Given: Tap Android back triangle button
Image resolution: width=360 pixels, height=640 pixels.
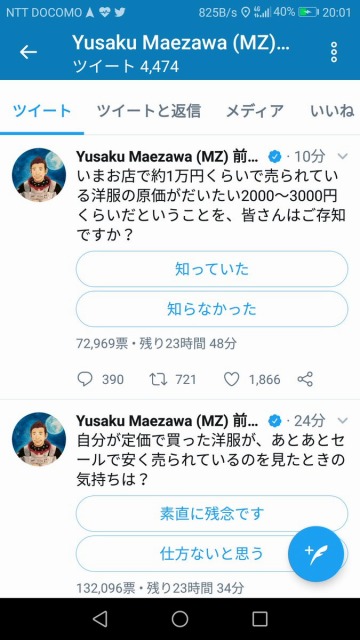Looking at the screenshot, I should [100, 619].
